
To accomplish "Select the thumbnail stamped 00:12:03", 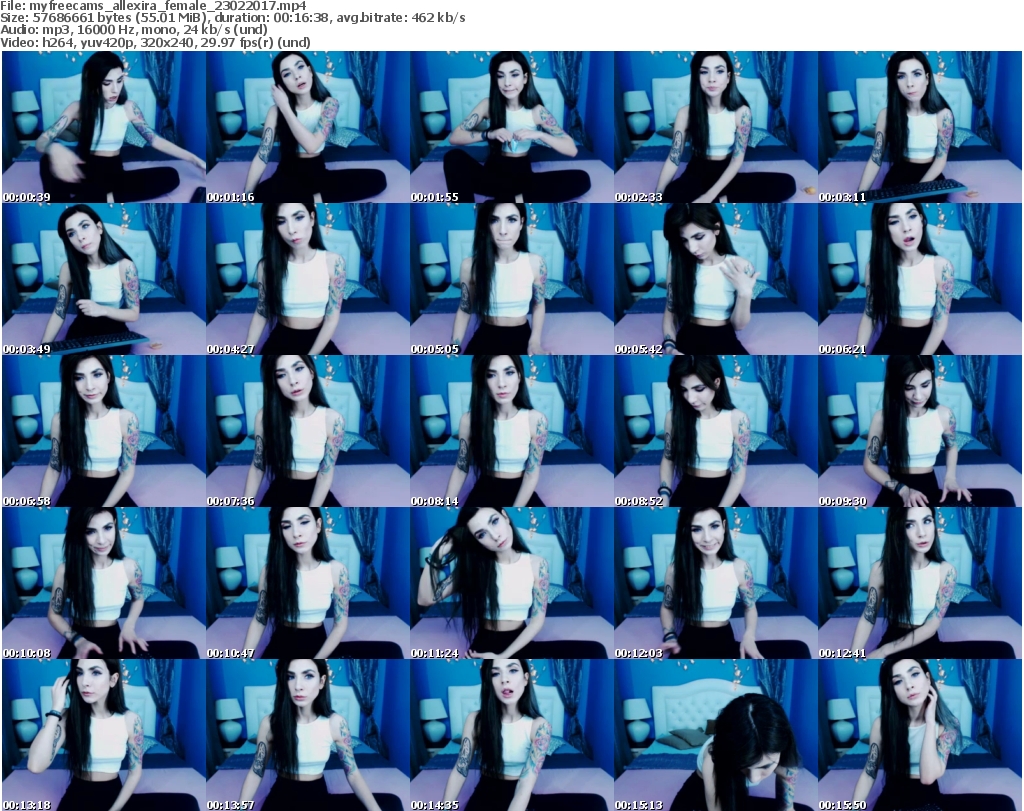I will (x=716, y=584).
